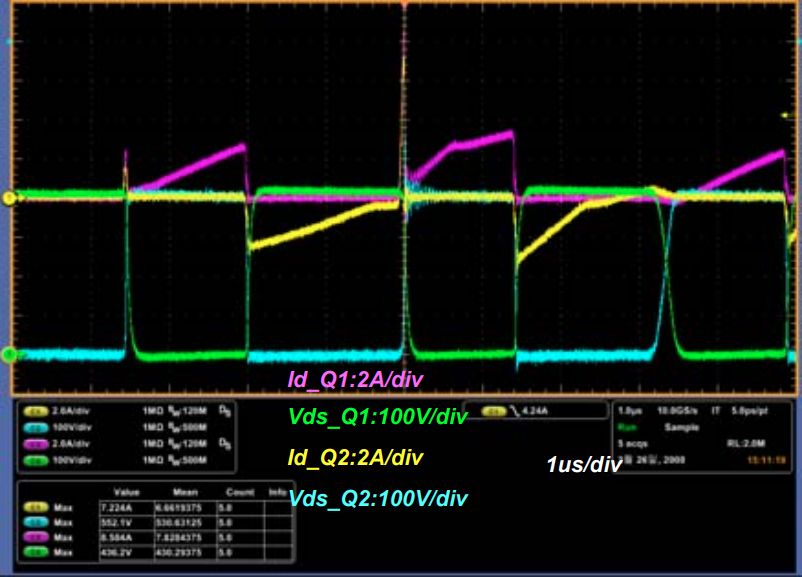Adjust the trigger level at 4.24A readout
This screenshot has height=577, width=802.
click(537, 410)
